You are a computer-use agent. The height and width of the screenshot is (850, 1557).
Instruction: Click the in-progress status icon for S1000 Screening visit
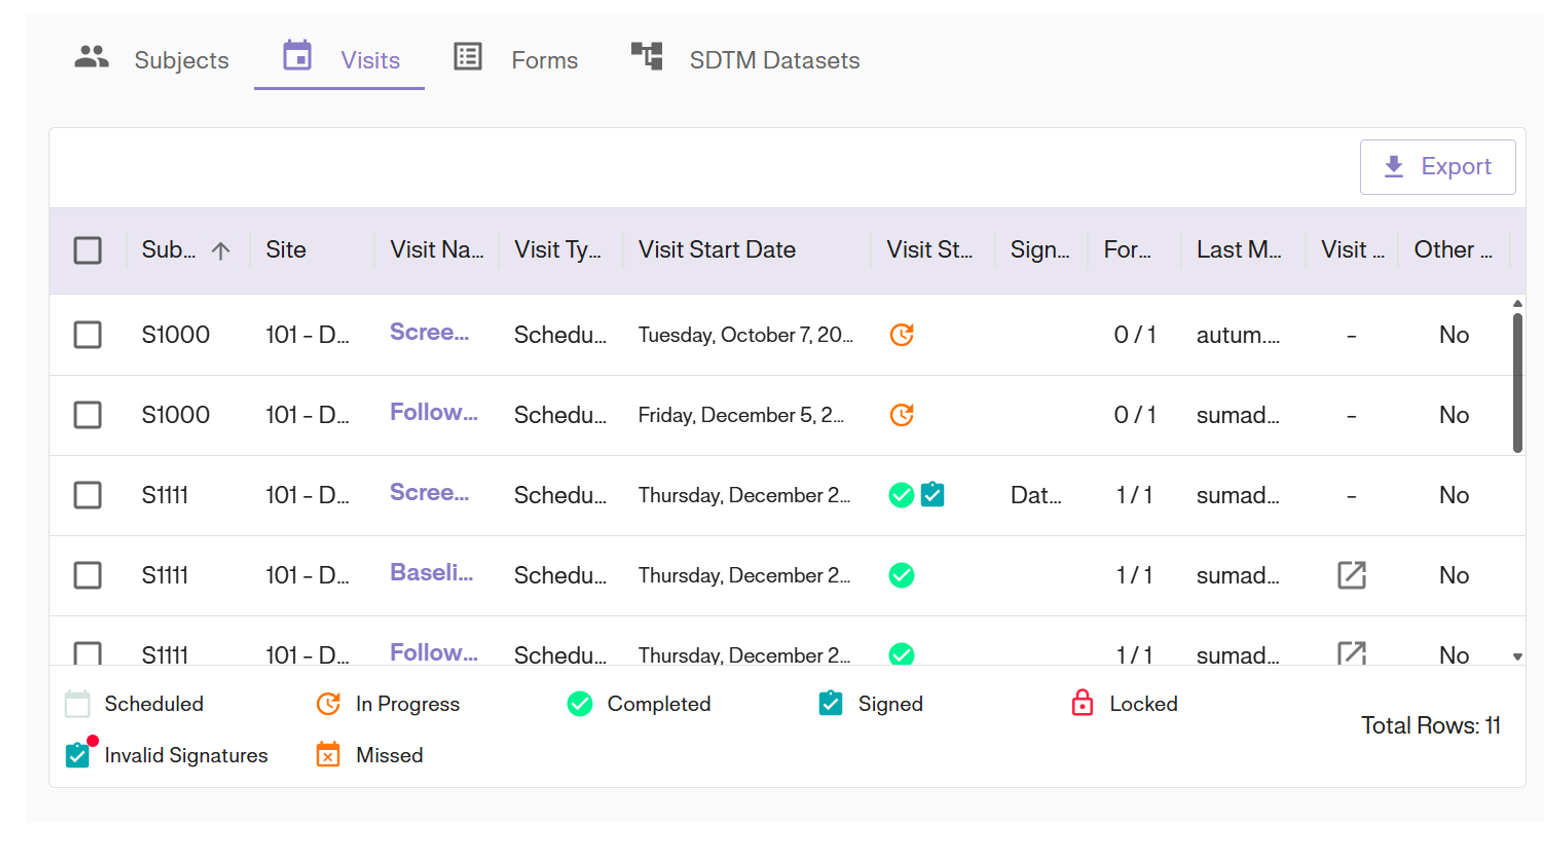901,335
